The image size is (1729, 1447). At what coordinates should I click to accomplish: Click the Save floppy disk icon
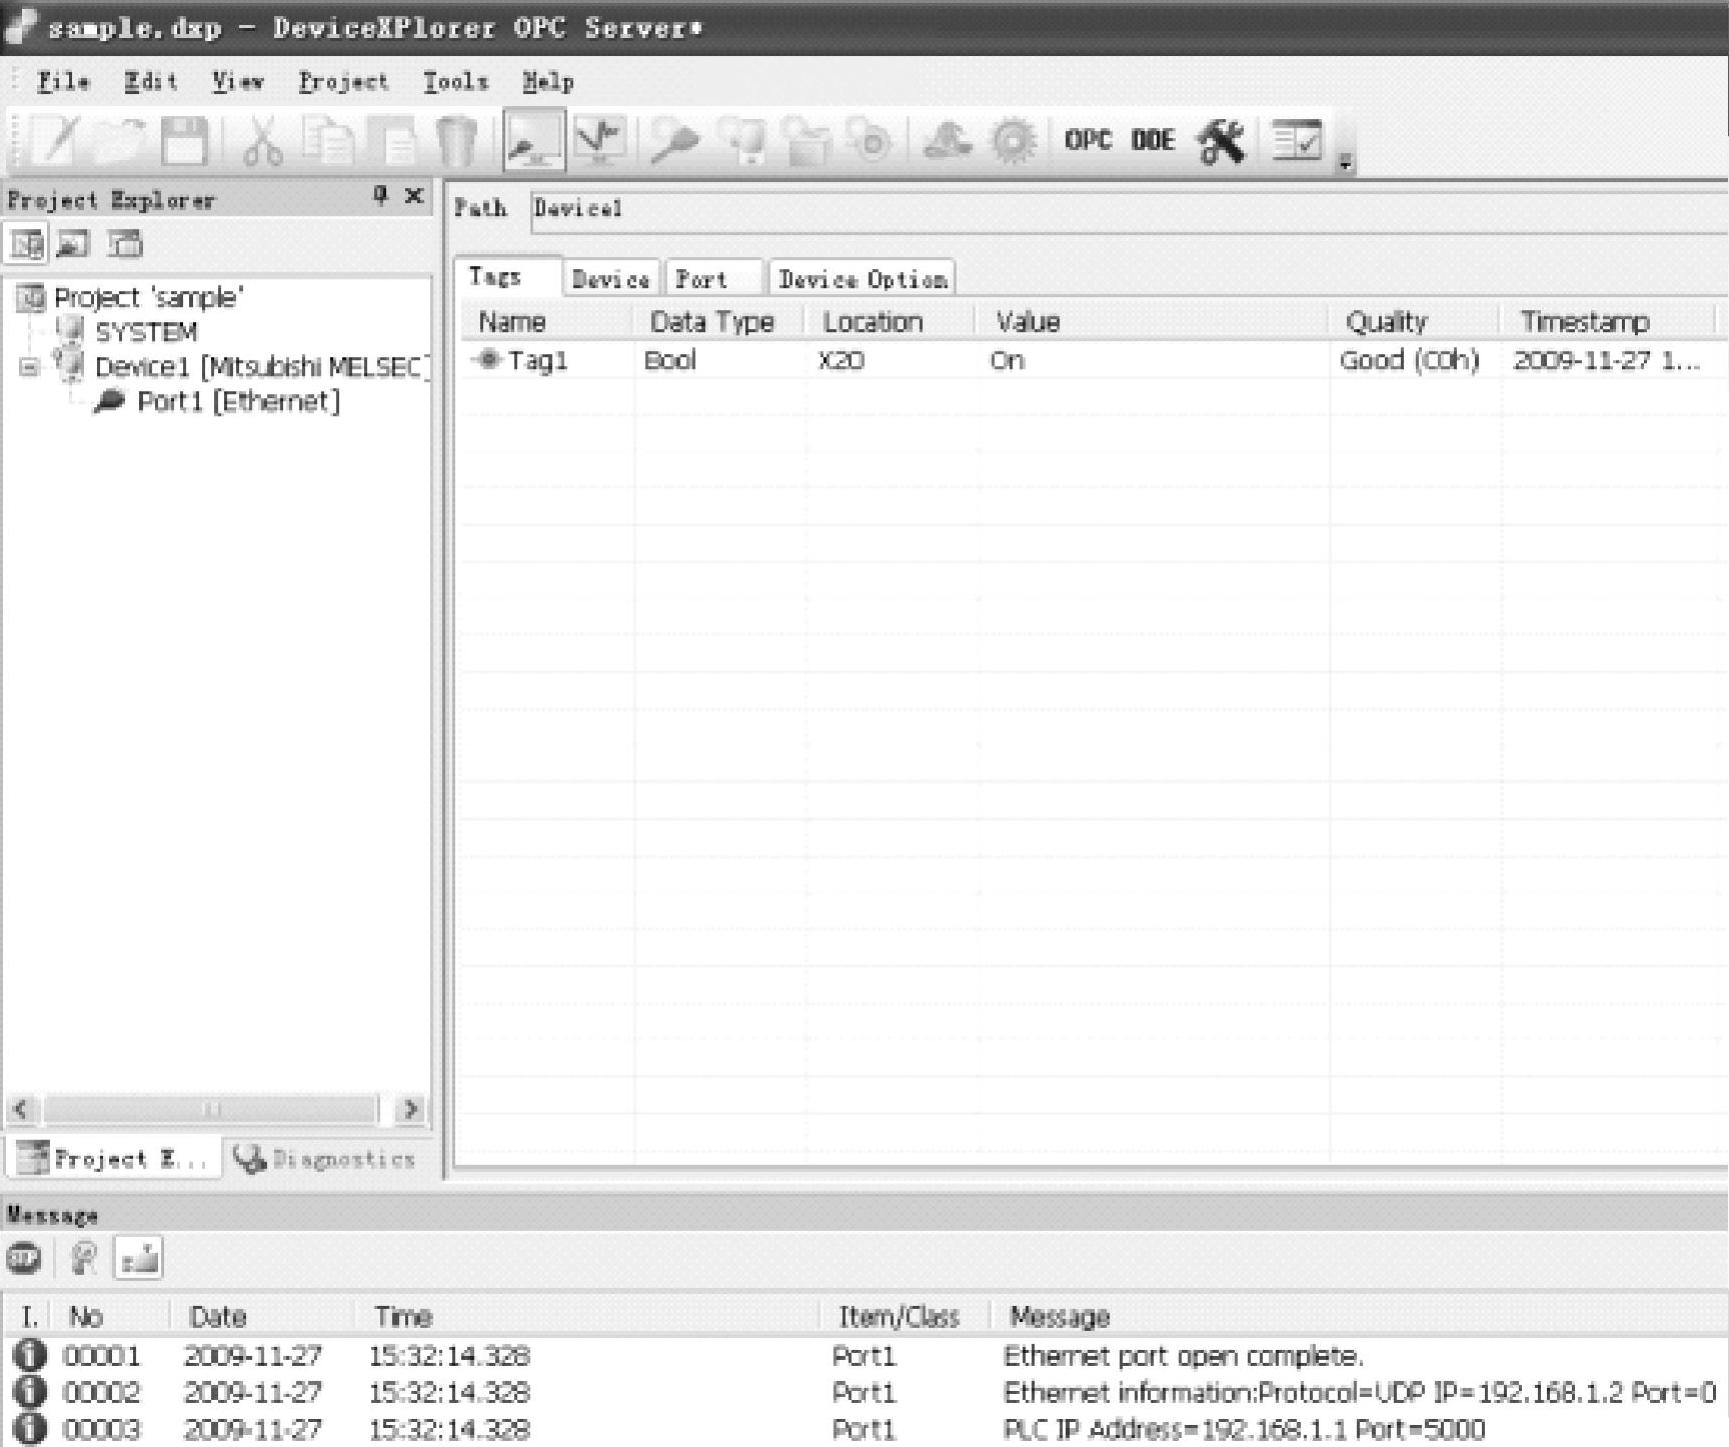(185, 141)
